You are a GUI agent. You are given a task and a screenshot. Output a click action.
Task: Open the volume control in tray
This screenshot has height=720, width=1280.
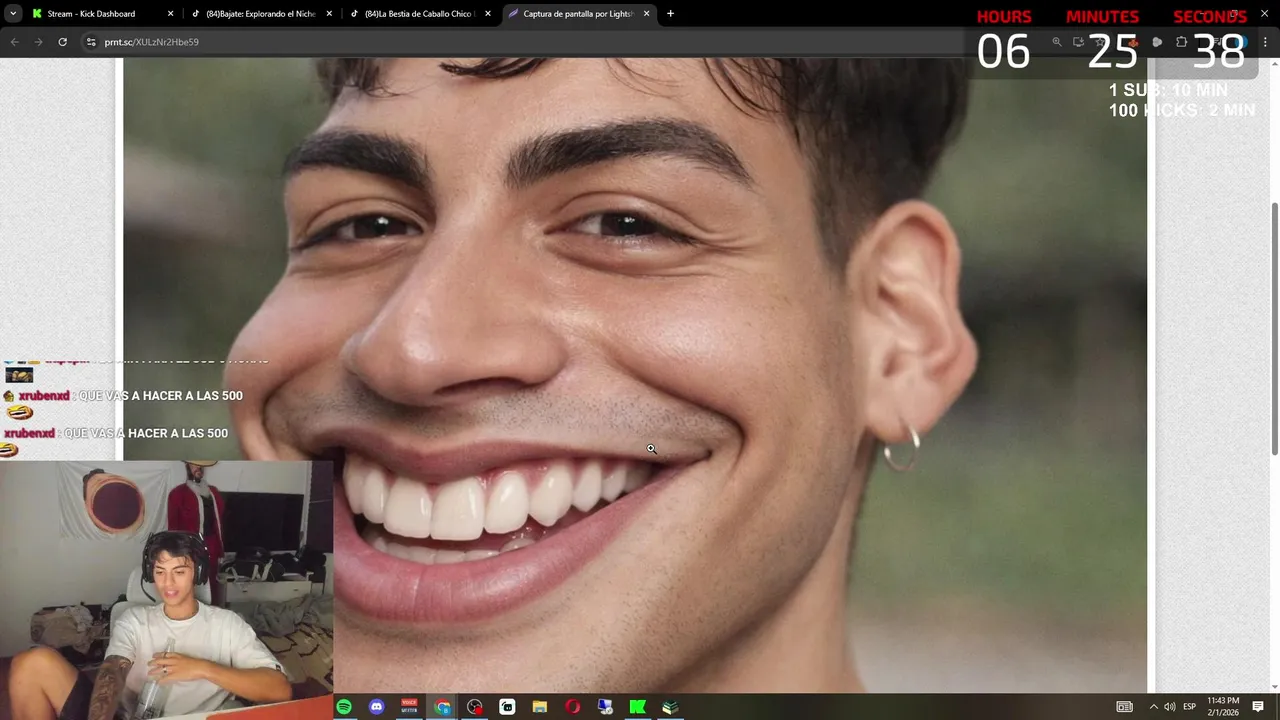coord(1170,707)
